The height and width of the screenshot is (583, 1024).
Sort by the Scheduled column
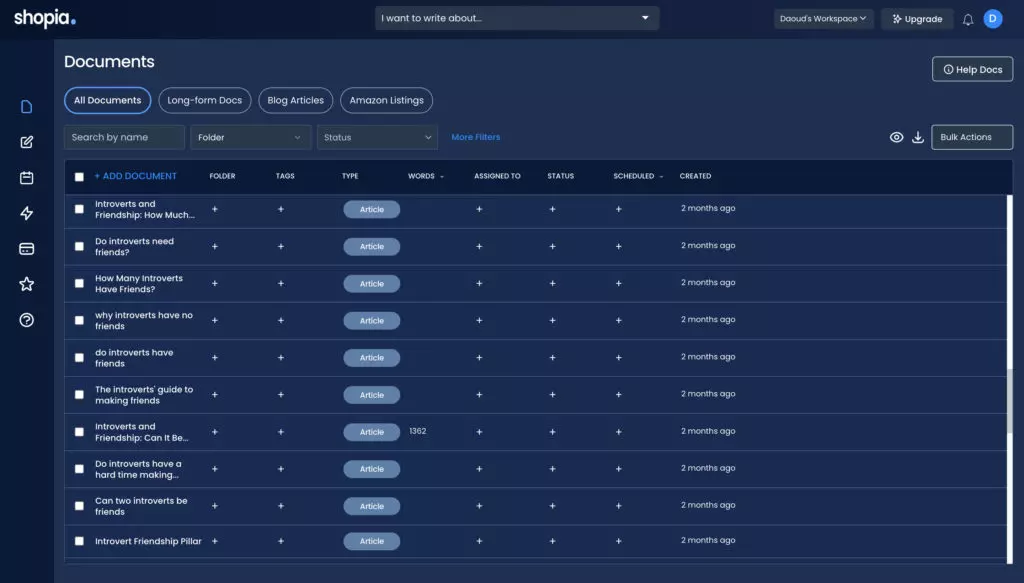638,176
